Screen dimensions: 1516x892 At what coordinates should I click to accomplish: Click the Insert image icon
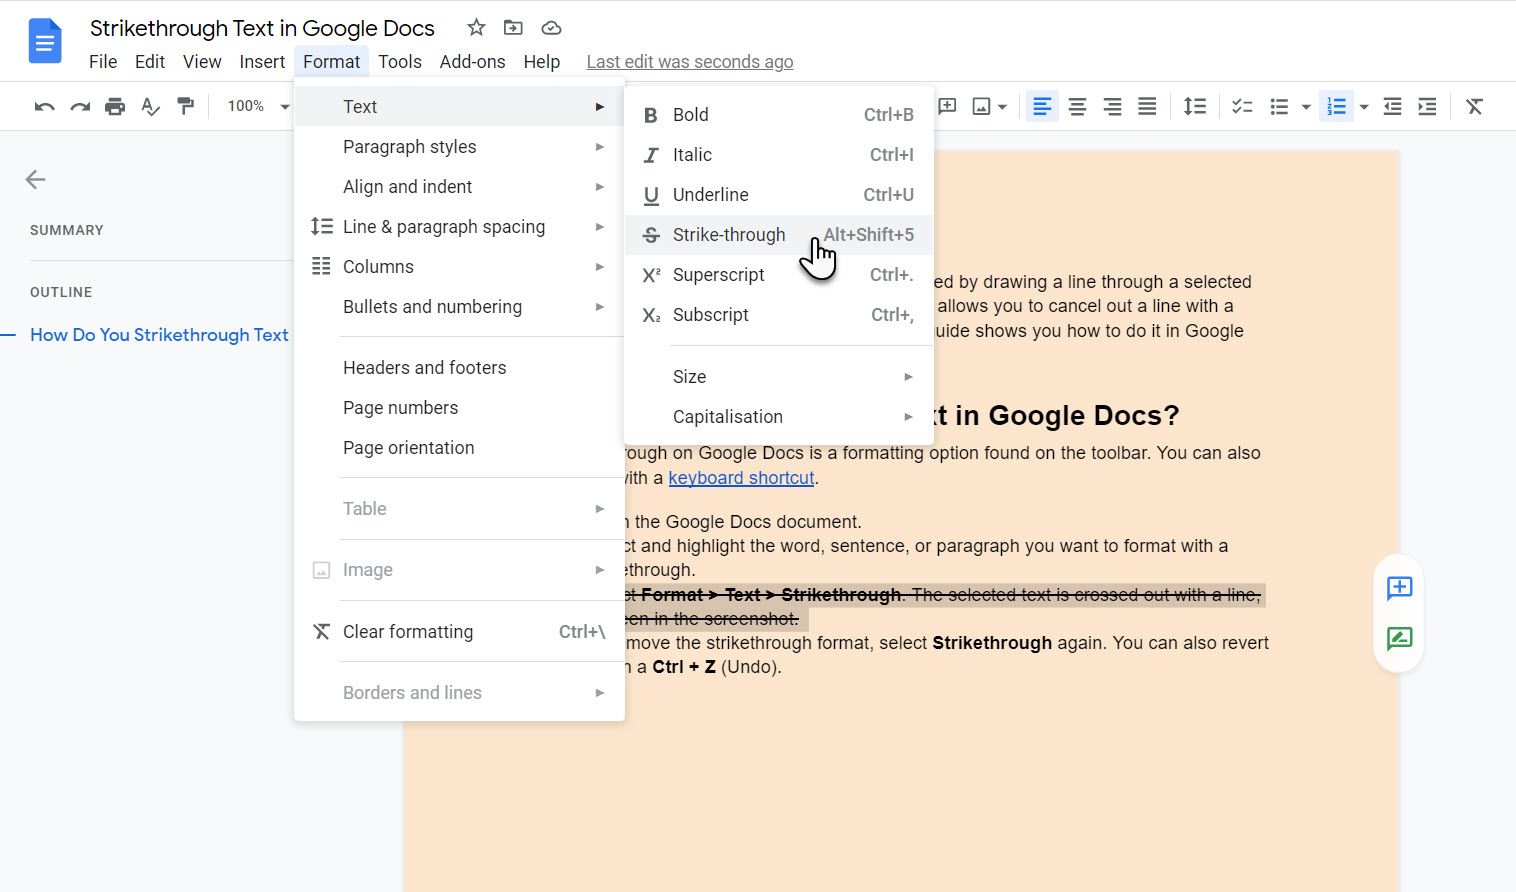pyautogui.click(x=983, y=105)
